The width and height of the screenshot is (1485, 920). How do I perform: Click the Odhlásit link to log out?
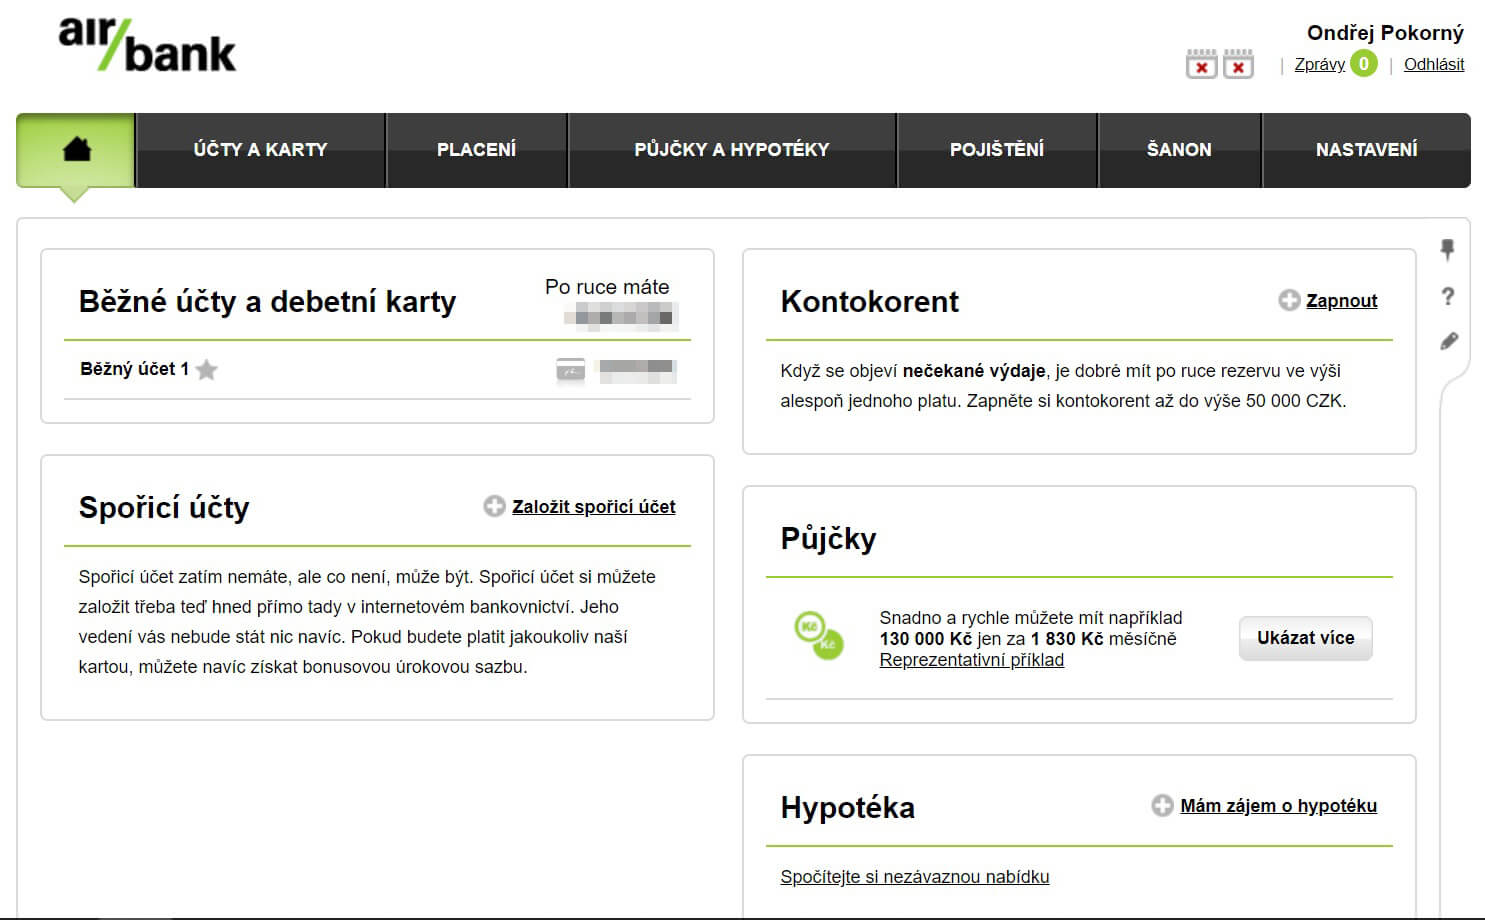[1433, 64]
